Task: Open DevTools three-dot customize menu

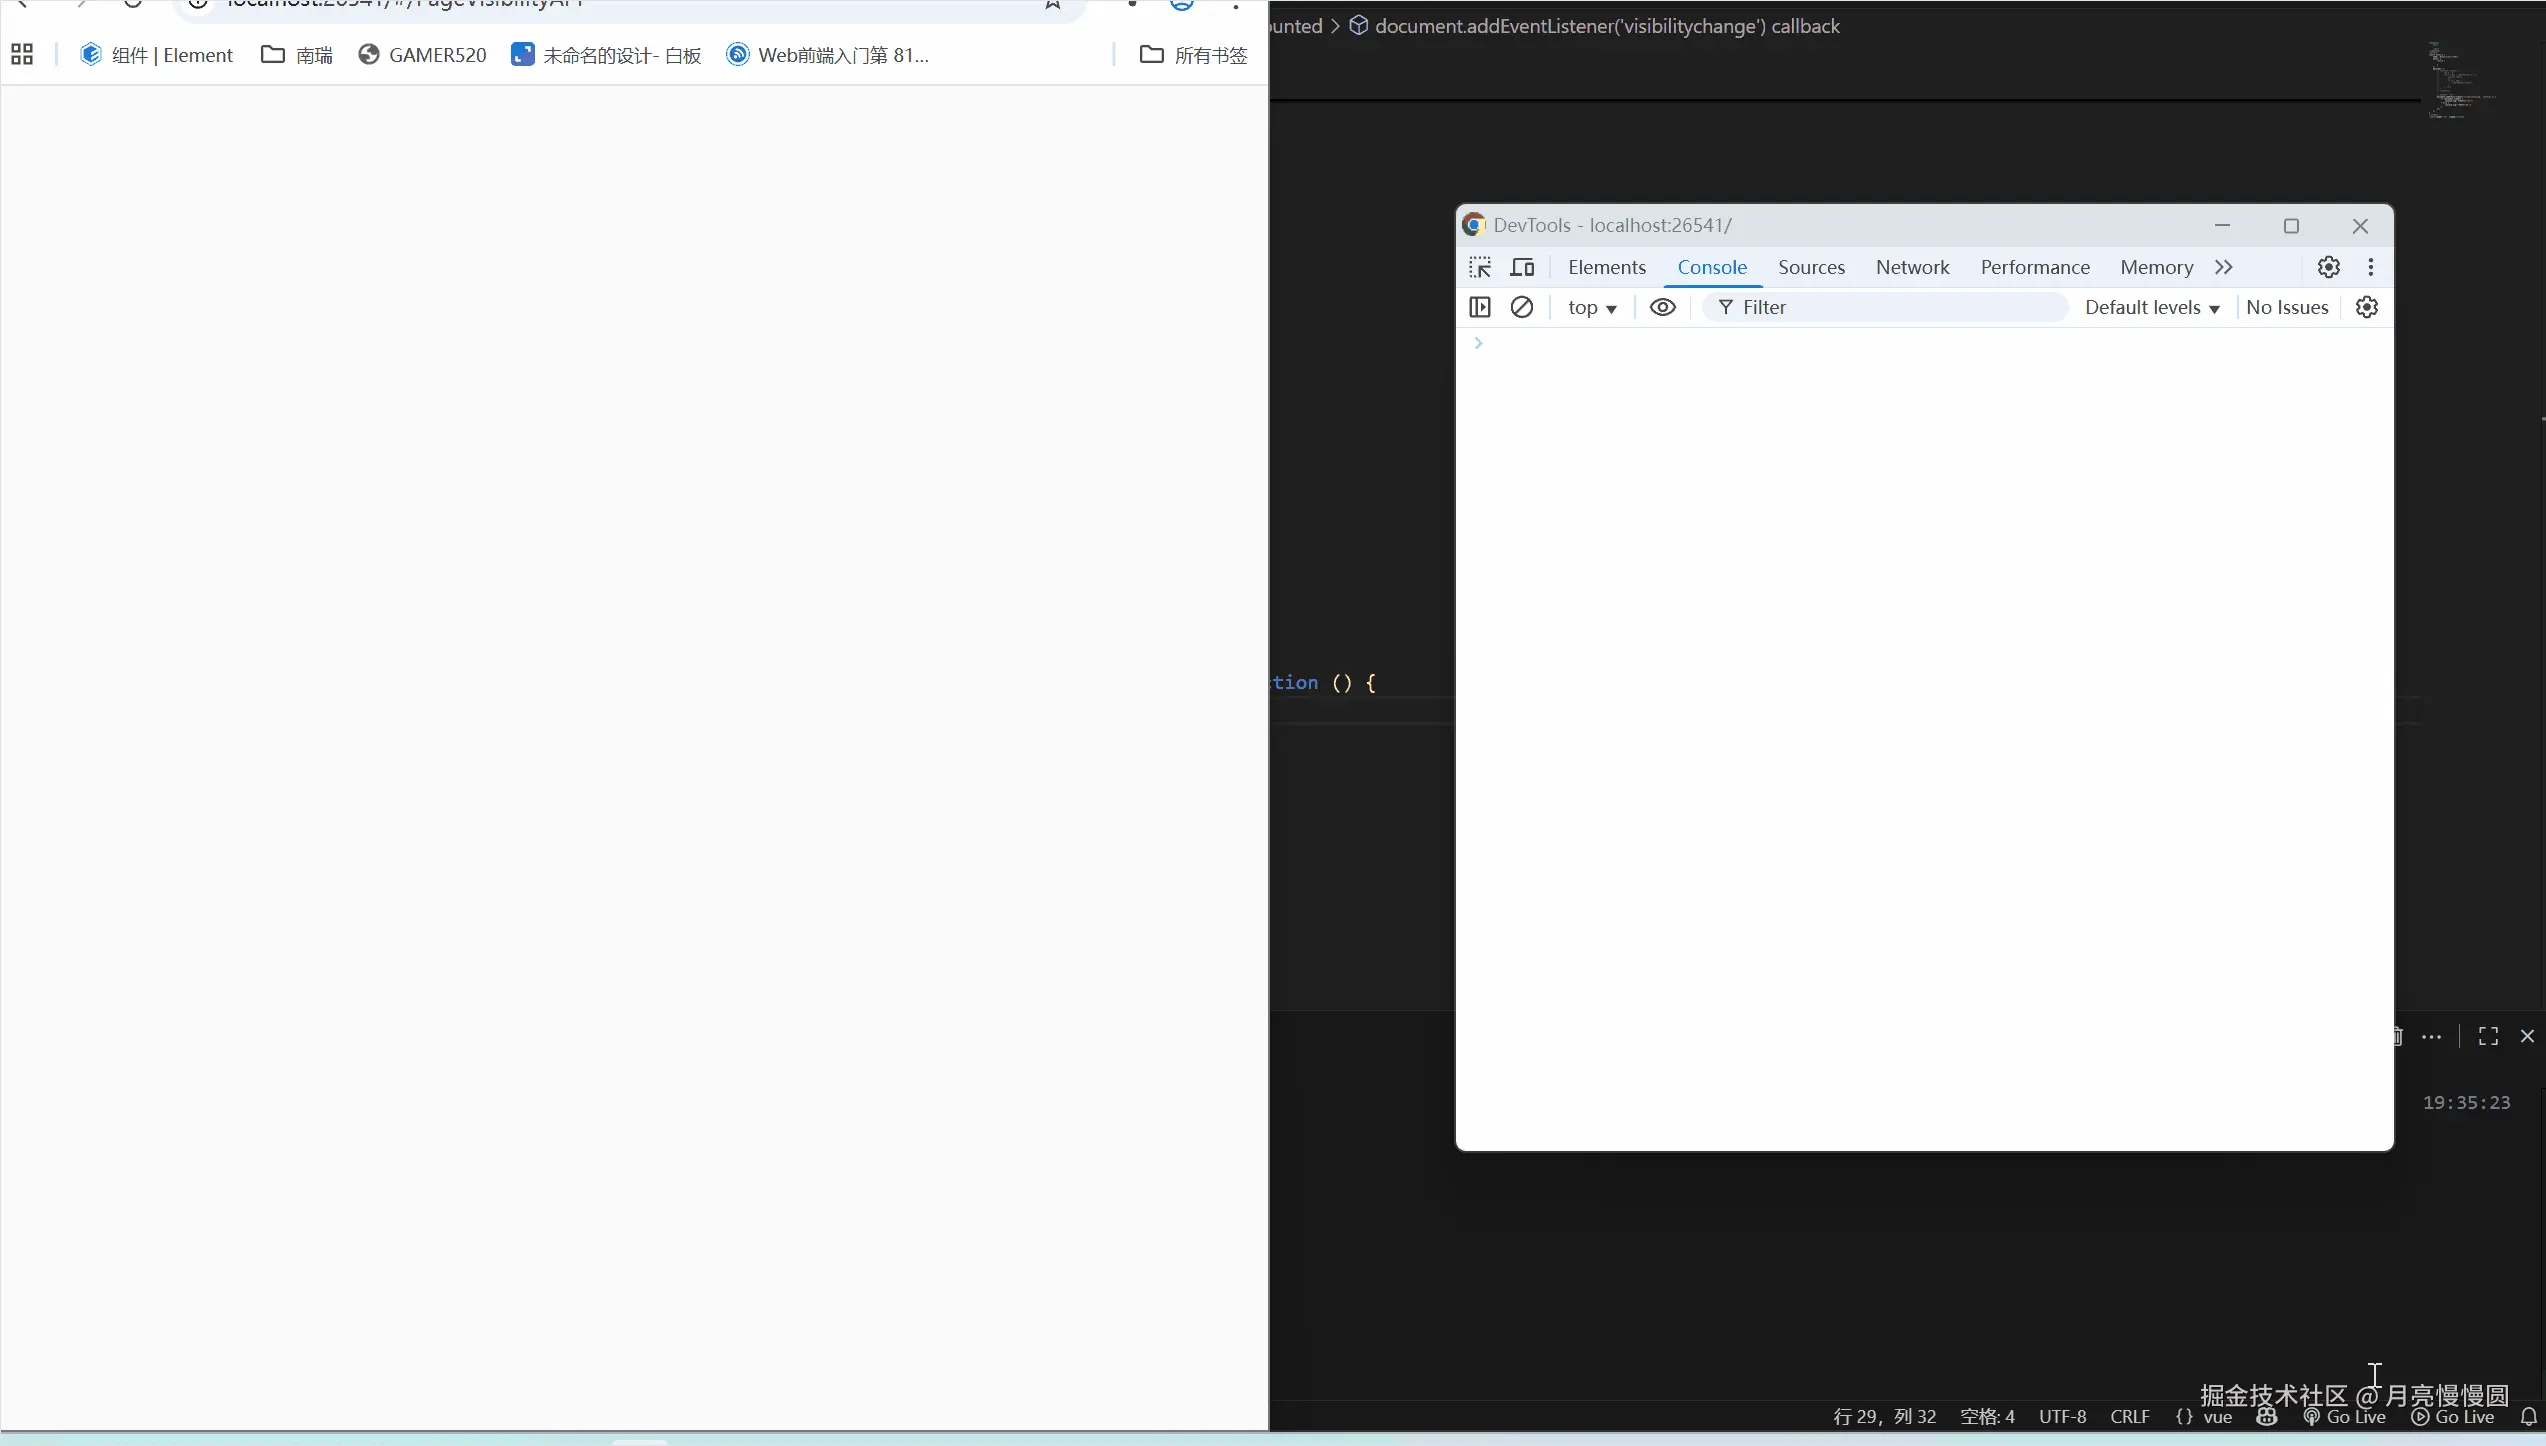Action: (2371, 267)
